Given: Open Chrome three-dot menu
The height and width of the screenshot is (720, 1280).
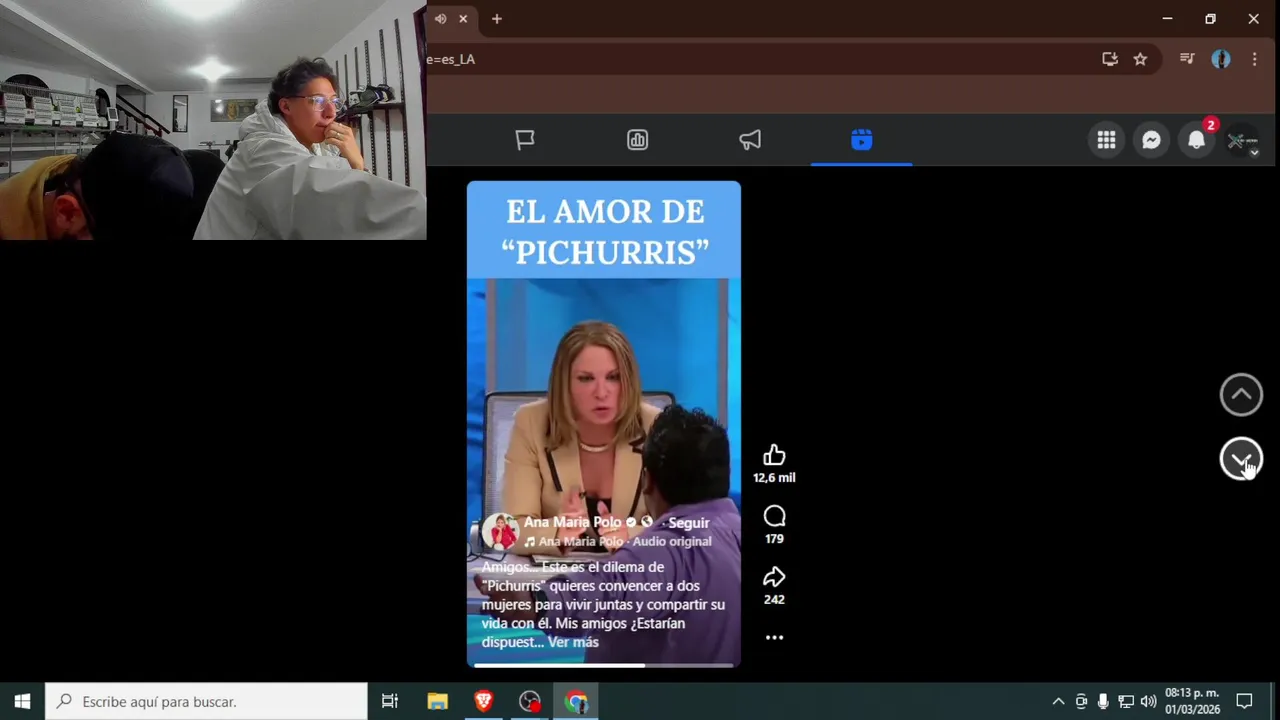Looking at the screenshot, I should coord(1254,59).
